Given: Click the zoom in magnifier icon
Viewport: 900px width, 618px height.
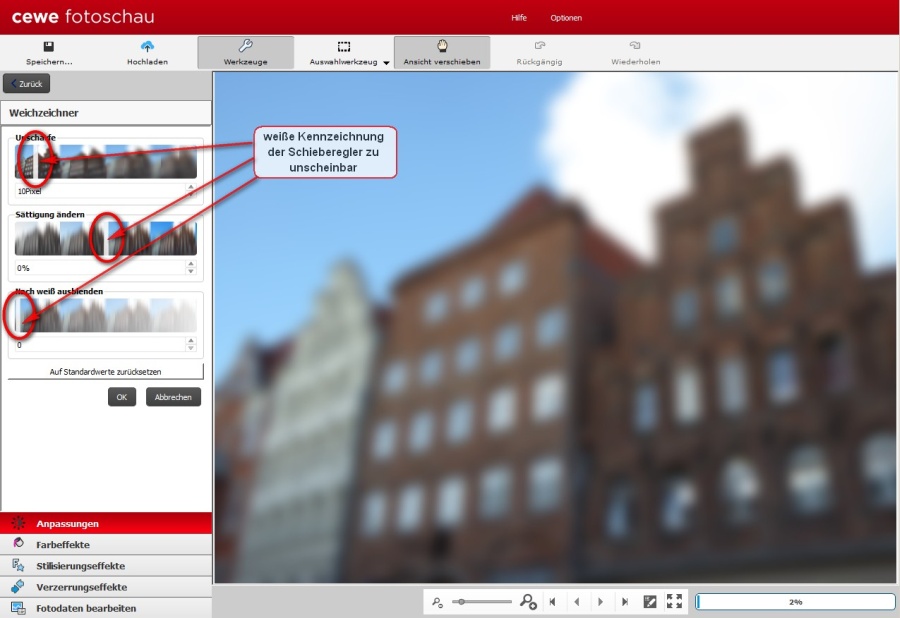Looking at the screenshot, I should point(528,601).
